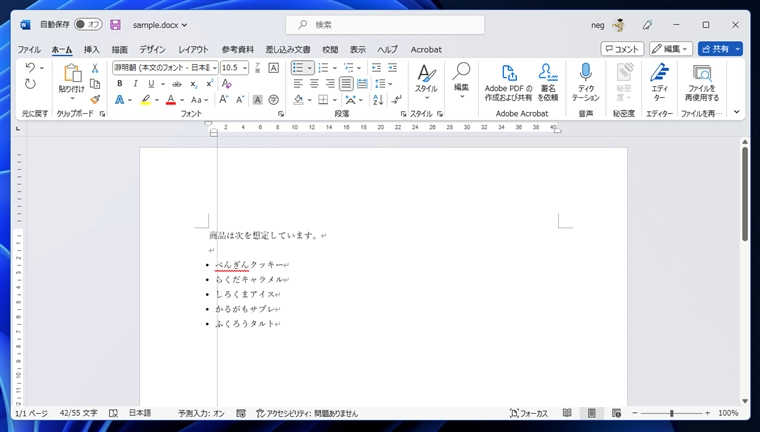Click the Character Border icon
Image resolution: width=760 pixels, height=432 pixels.
pos(273,68)
